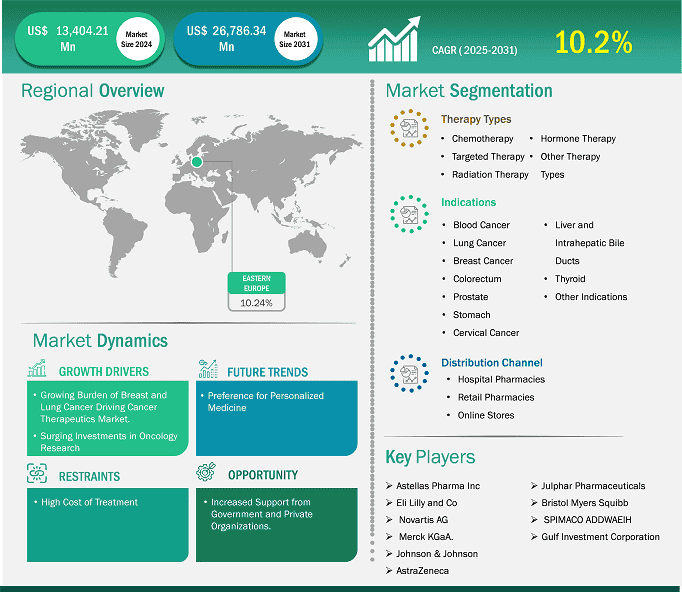Click the FUTURE TRENDS title
Screen dimensions: 682x592
267,372
